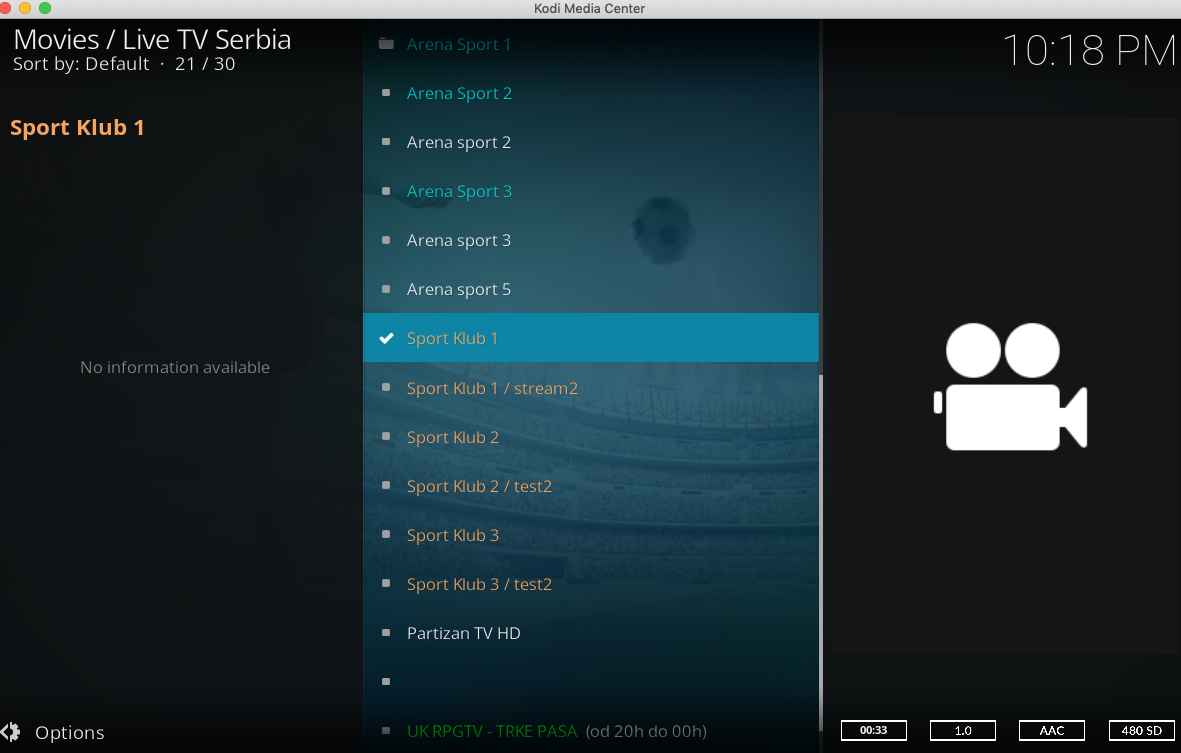1181x753 pixels.
Task: Select UK RPGTV - TRKE PASA entry
Action: [590, 730]
